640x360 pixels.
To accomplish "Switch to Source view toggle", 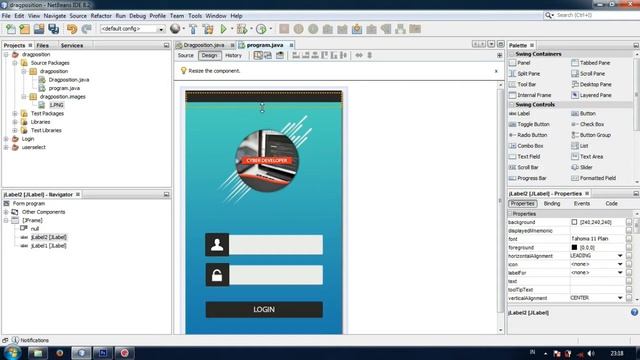I will click(x=186, y=56).
